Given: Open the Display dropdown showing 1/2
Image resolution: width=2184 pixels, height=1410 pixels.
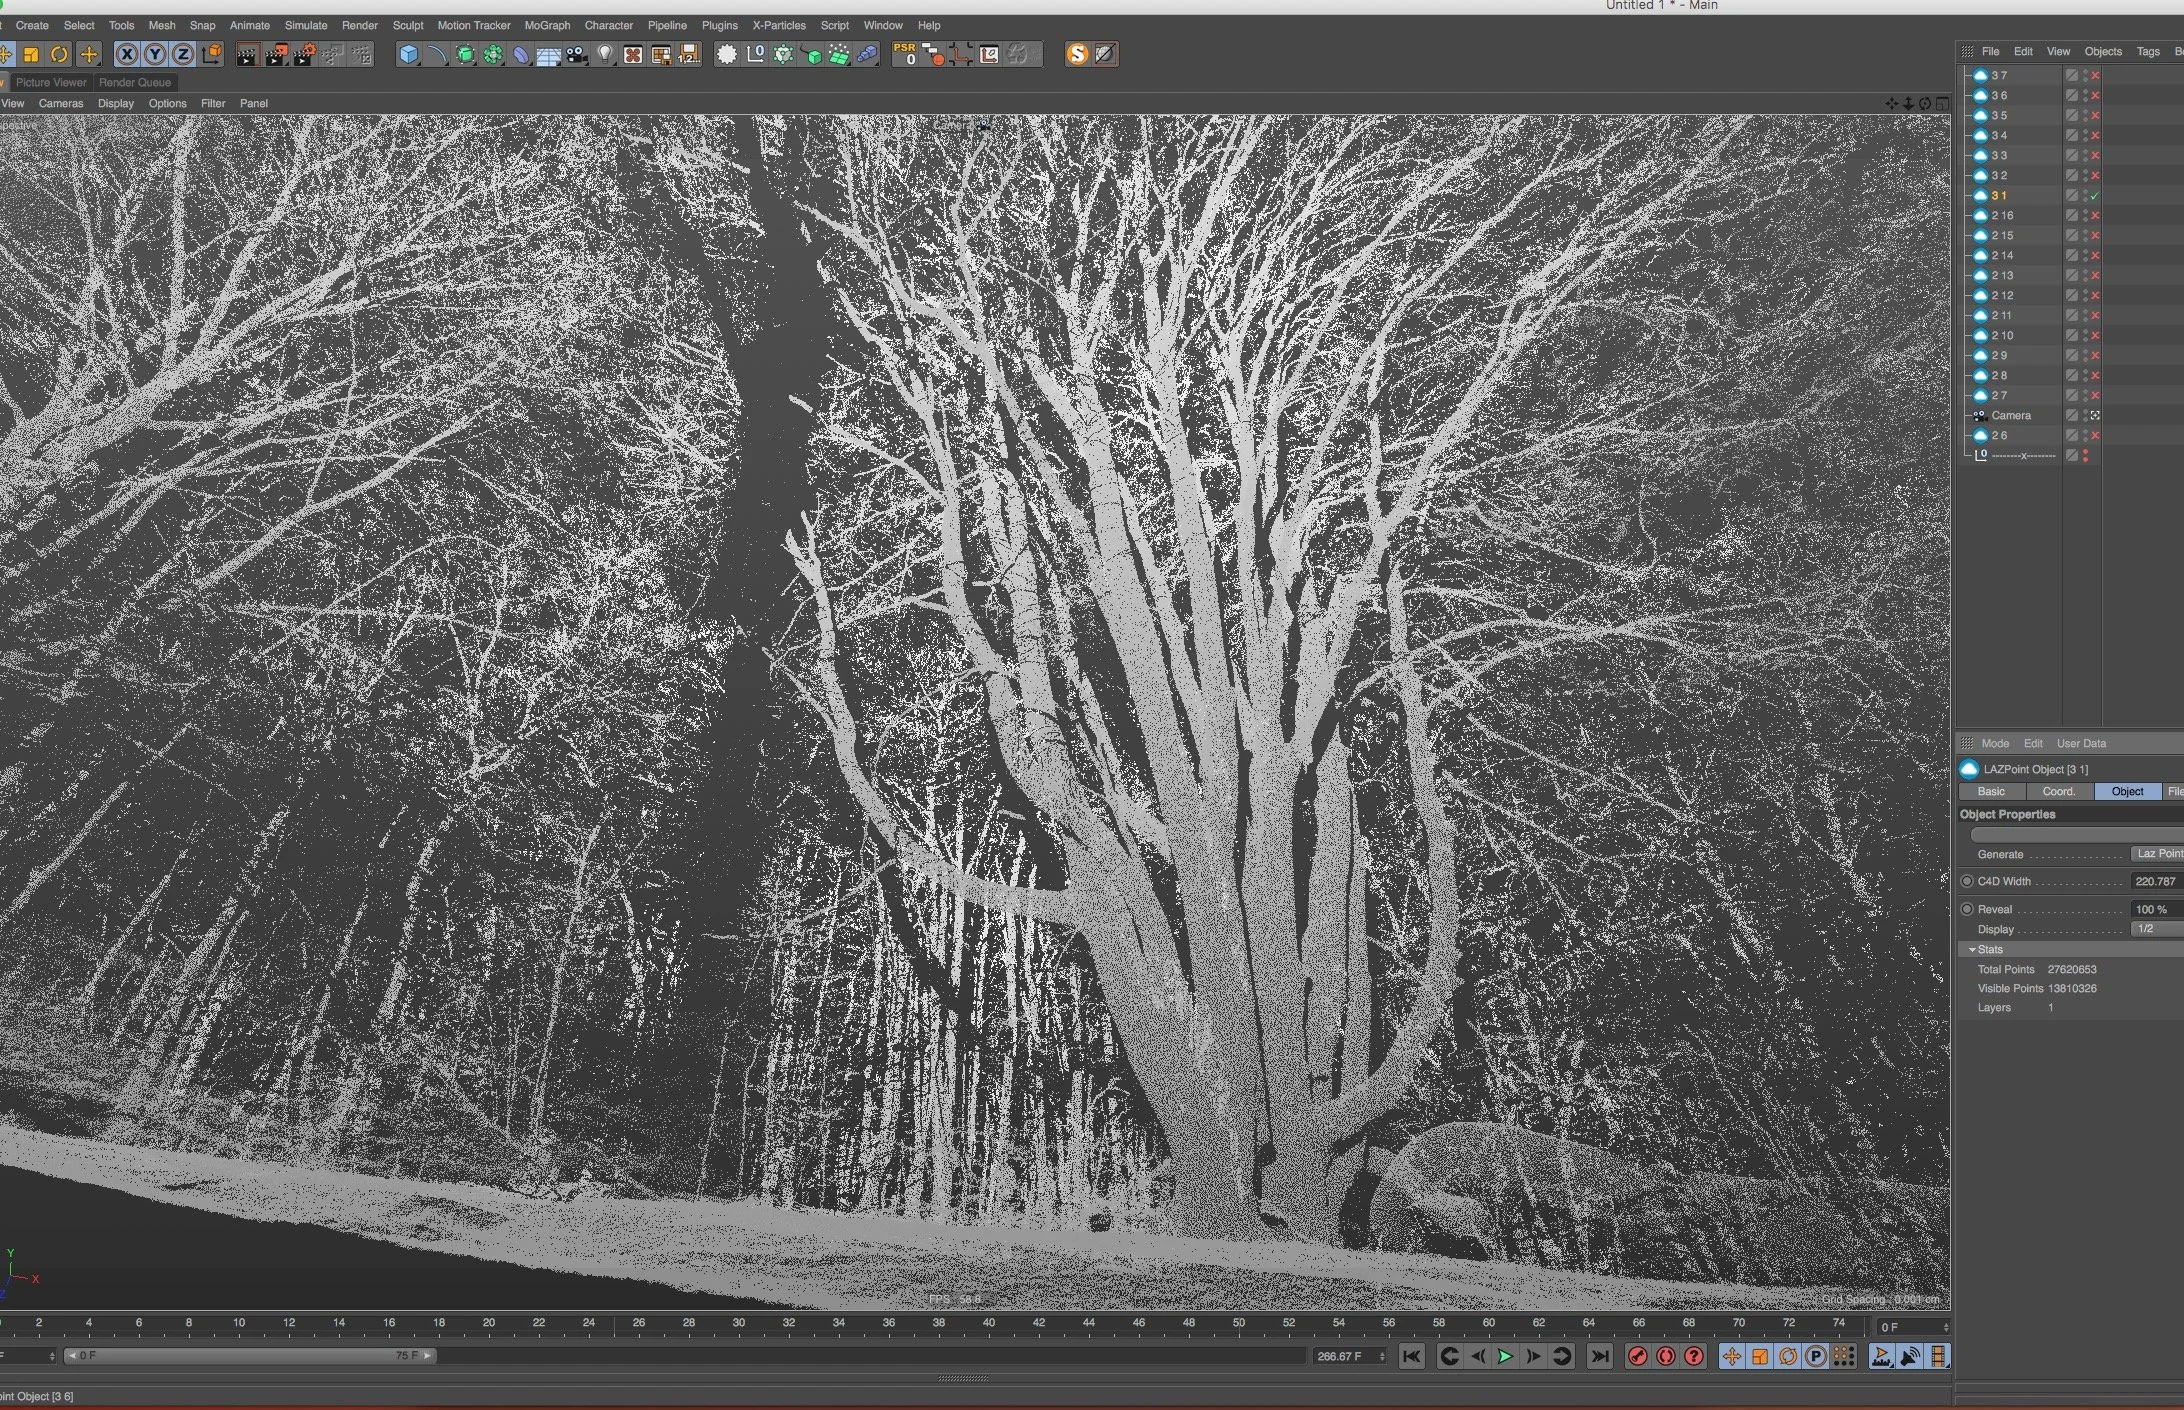Looking at the screenshot, I should pyautogui.click(x=2157, y=929).
